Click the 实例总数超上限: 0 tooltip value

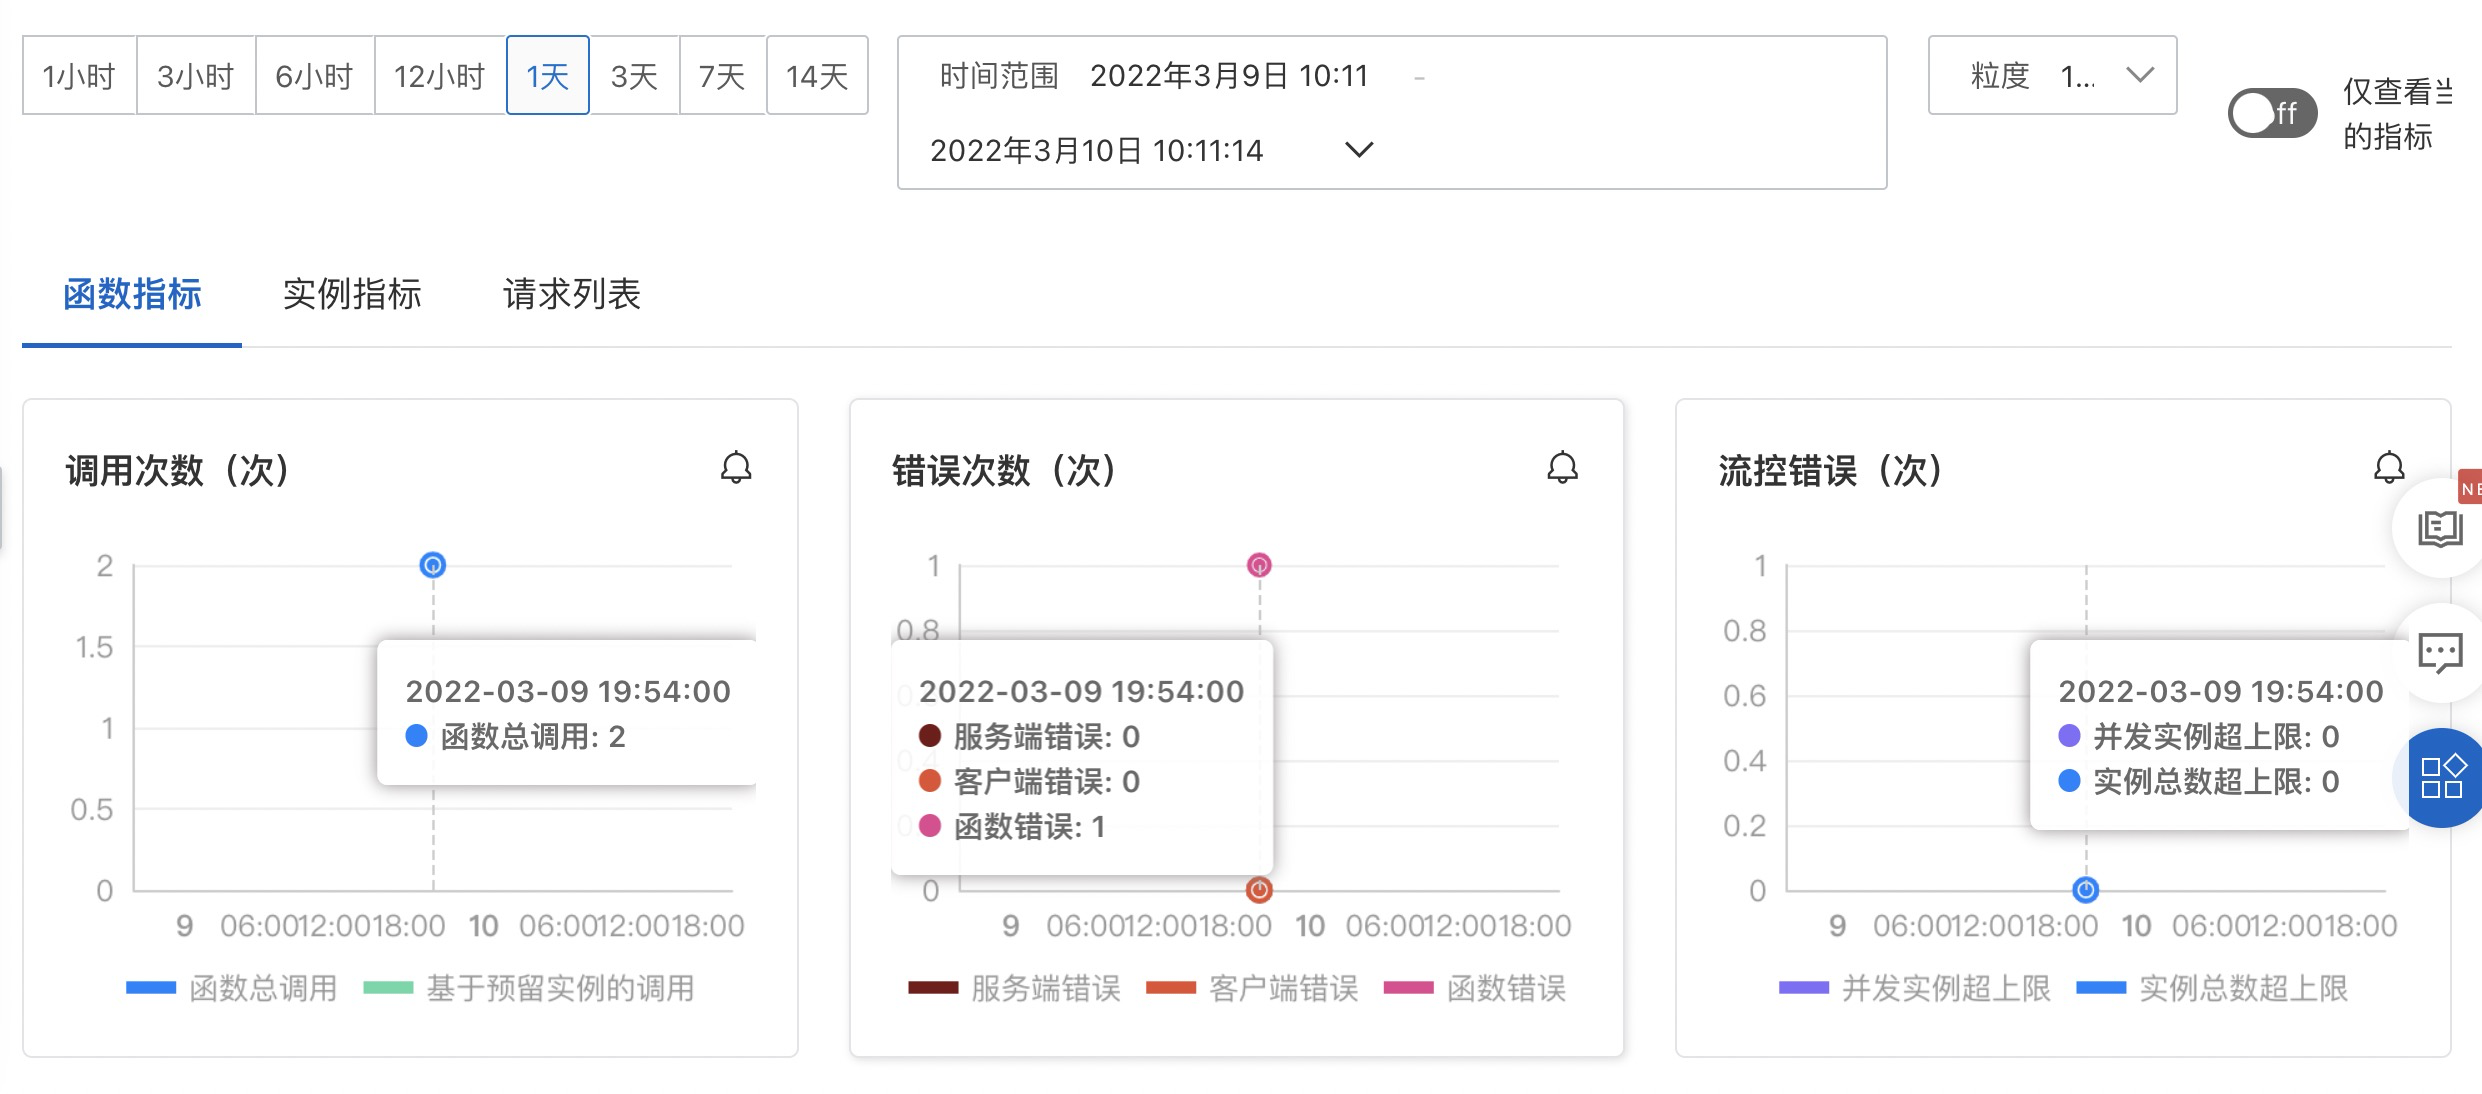tap(2199, 782)
